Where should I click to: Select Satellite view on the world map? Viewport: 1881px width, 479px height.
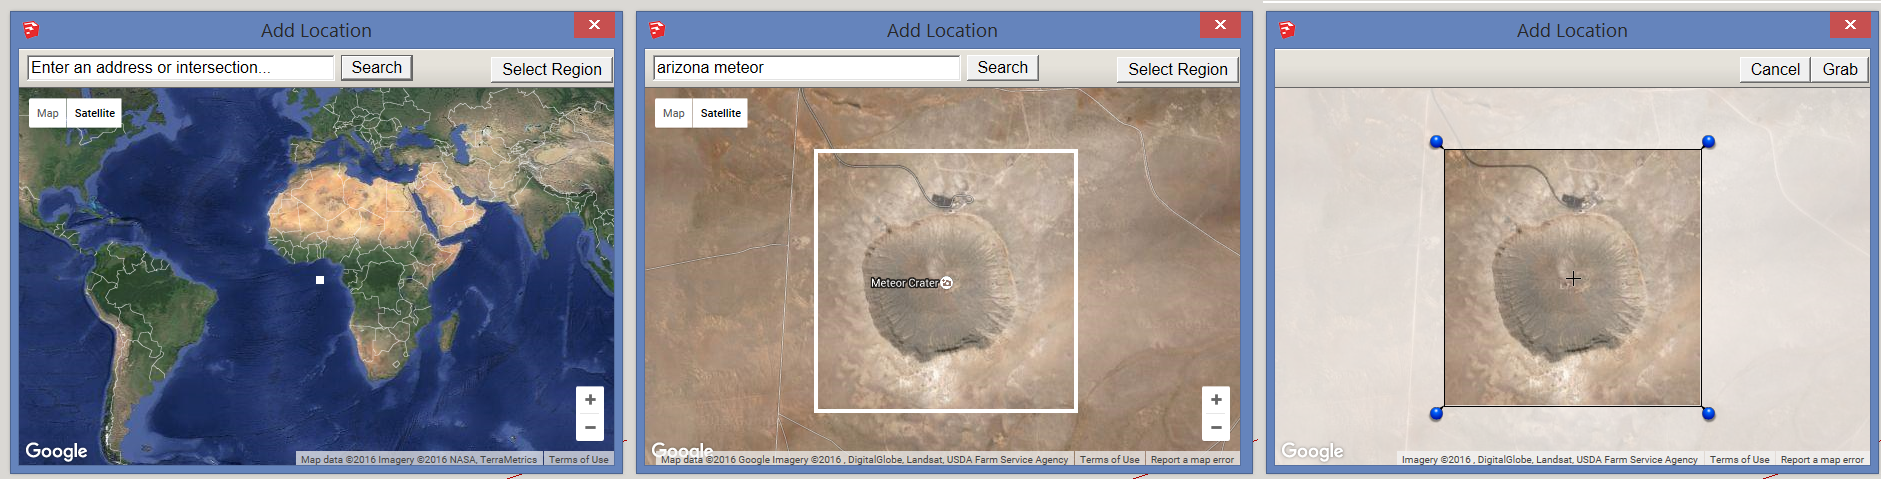click(95, 113)
